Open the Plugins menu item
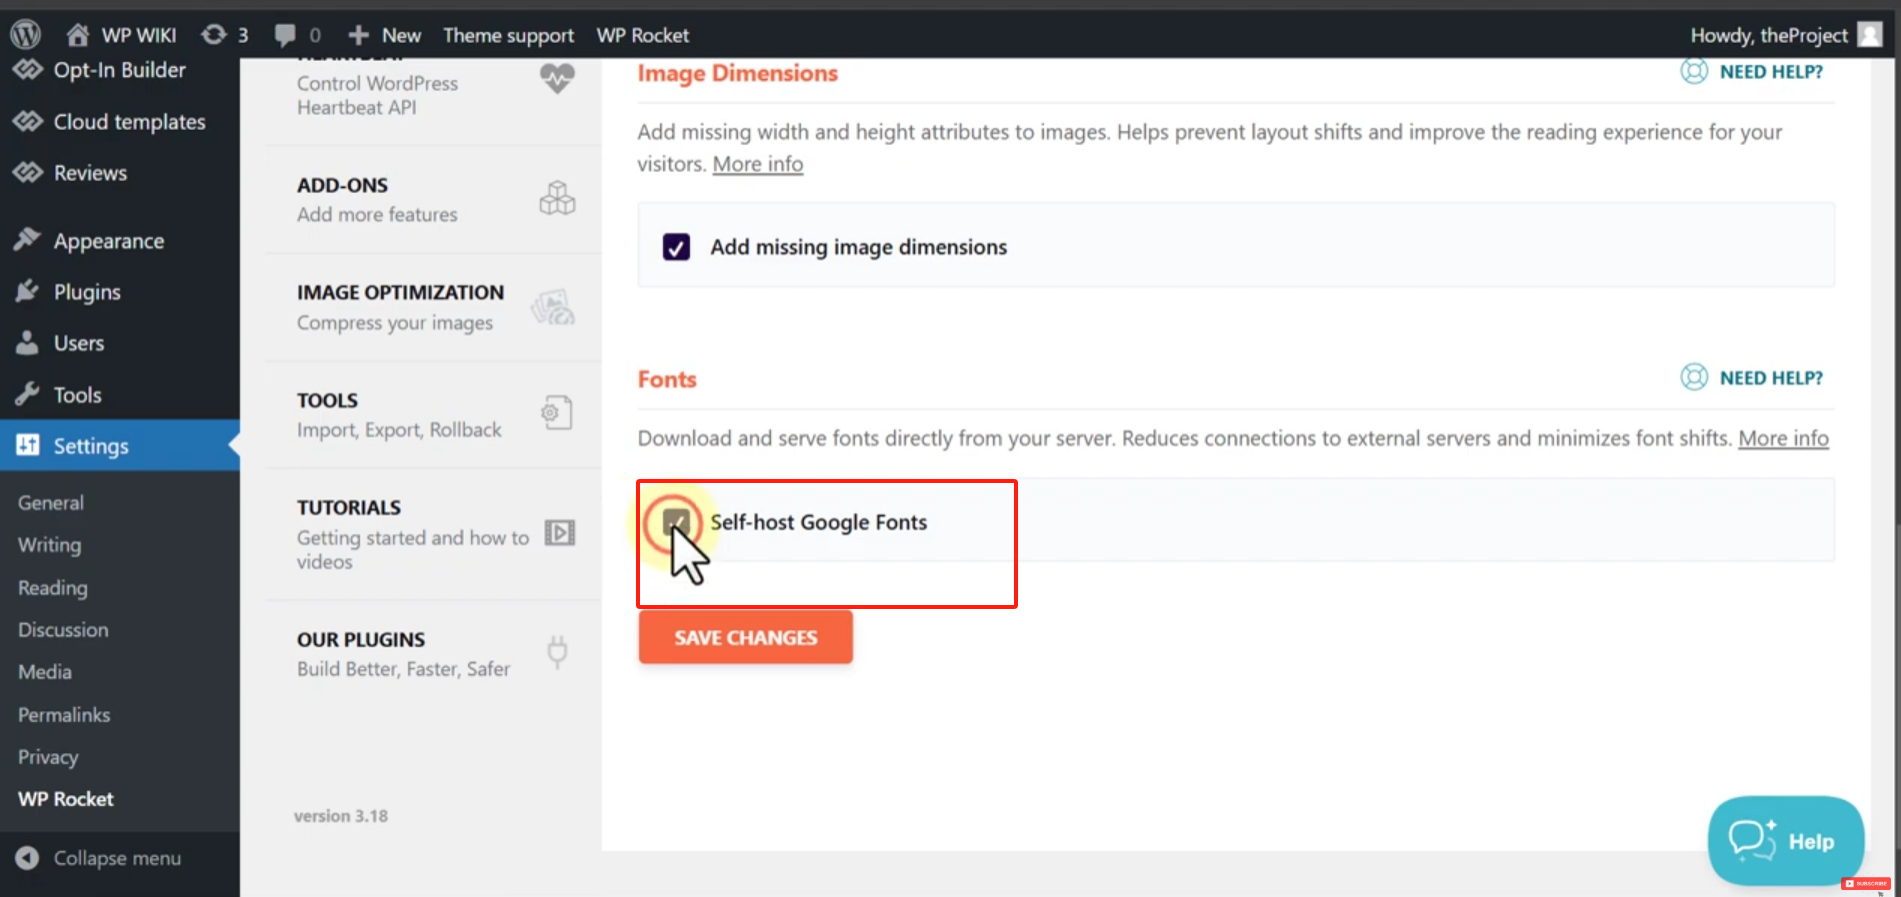Image resolution: width=1901 pixels, height=897 pixels. [86, 292]
